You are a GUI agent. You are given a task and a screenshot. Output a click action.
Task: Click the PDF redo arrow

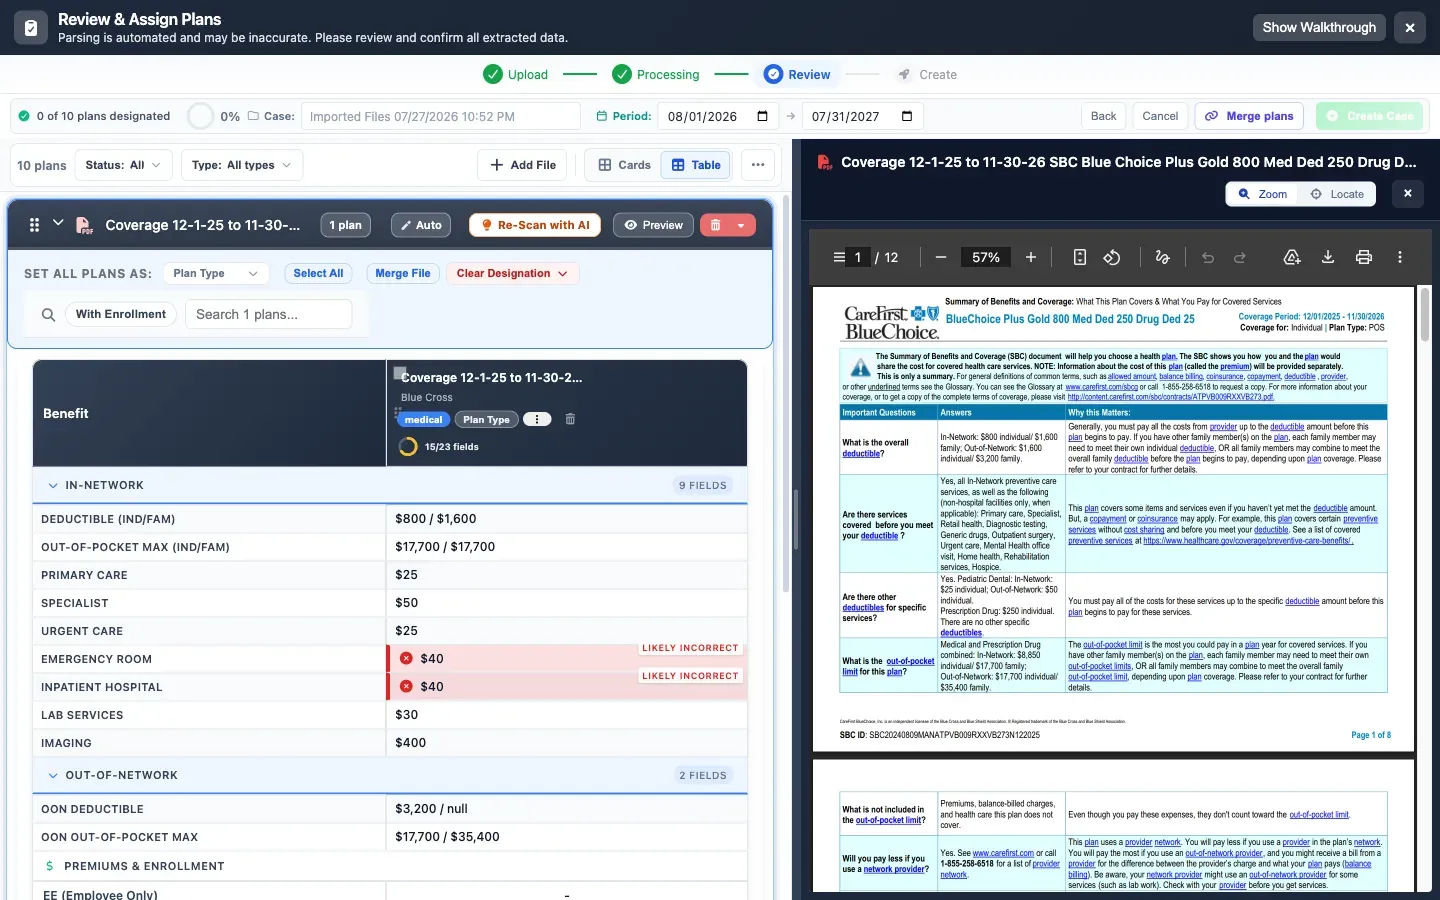1240,257
